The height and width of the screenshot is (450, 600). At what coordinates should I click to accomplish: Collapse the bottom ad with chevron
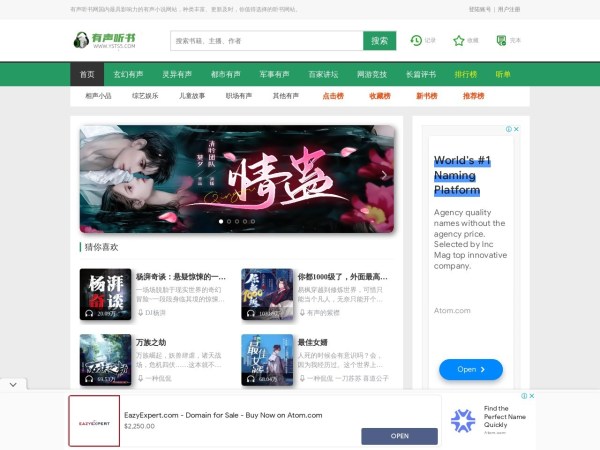tap(11, 384)
